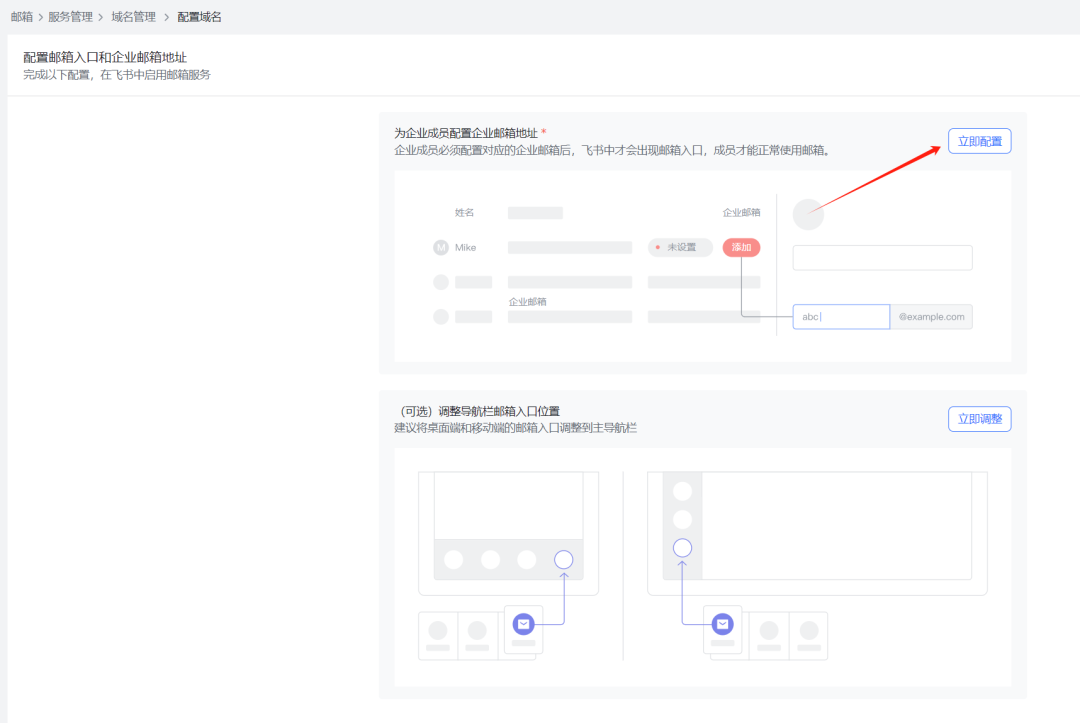The height and width of the screenshot is (723, 1080).
Task: Click the 立即配置 button
Action: 979,142
